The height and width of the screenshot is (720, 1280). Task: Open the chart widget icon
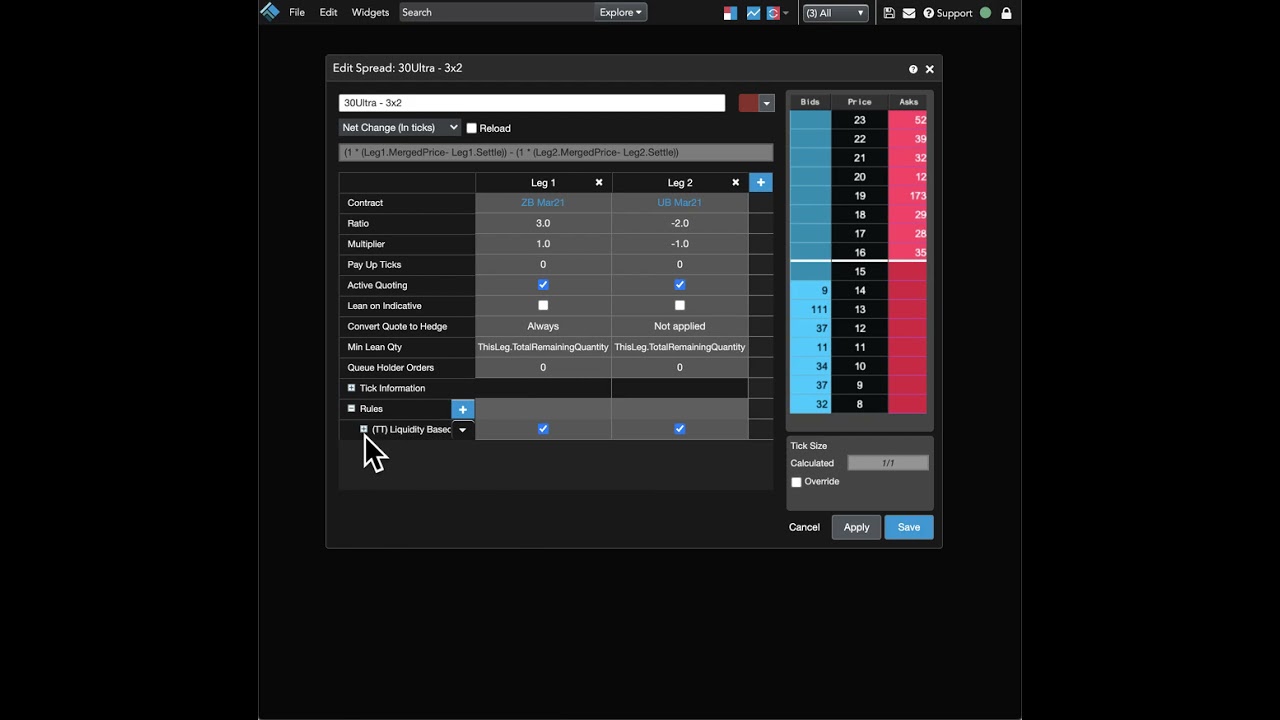point(753,13)
